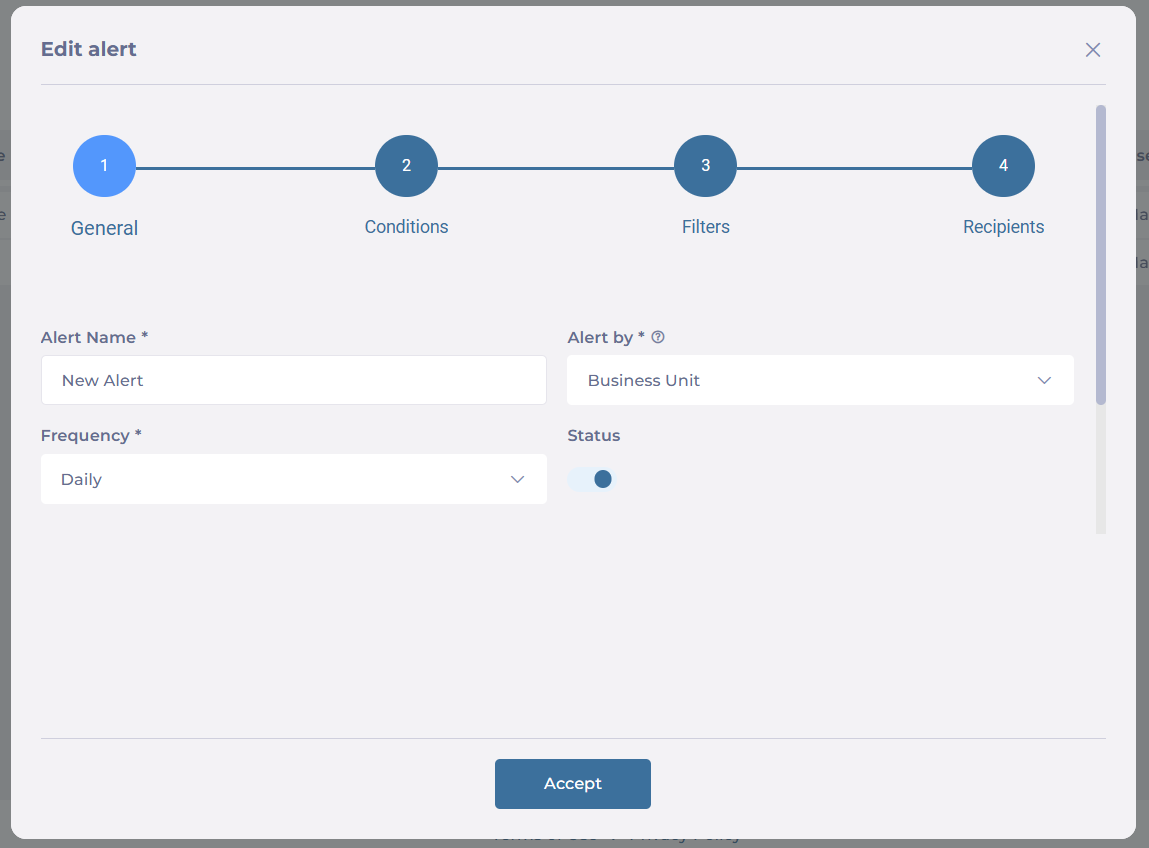Open the General step label
The height and width of the screenshot is (848, 1149).
[x=104, y=228]
